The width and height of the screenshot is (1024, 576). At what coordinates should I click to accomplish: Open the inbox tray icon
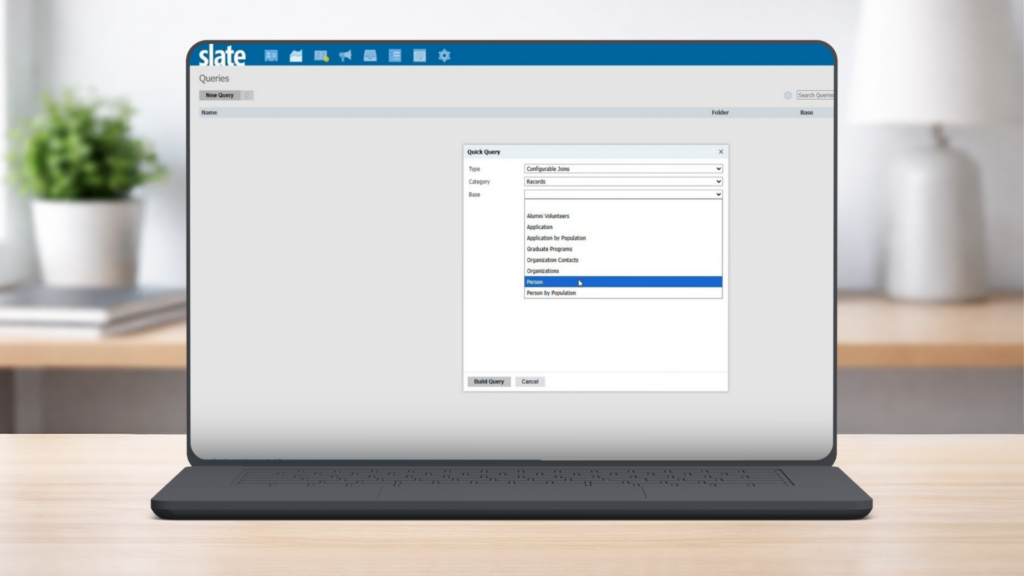point(370,56)
